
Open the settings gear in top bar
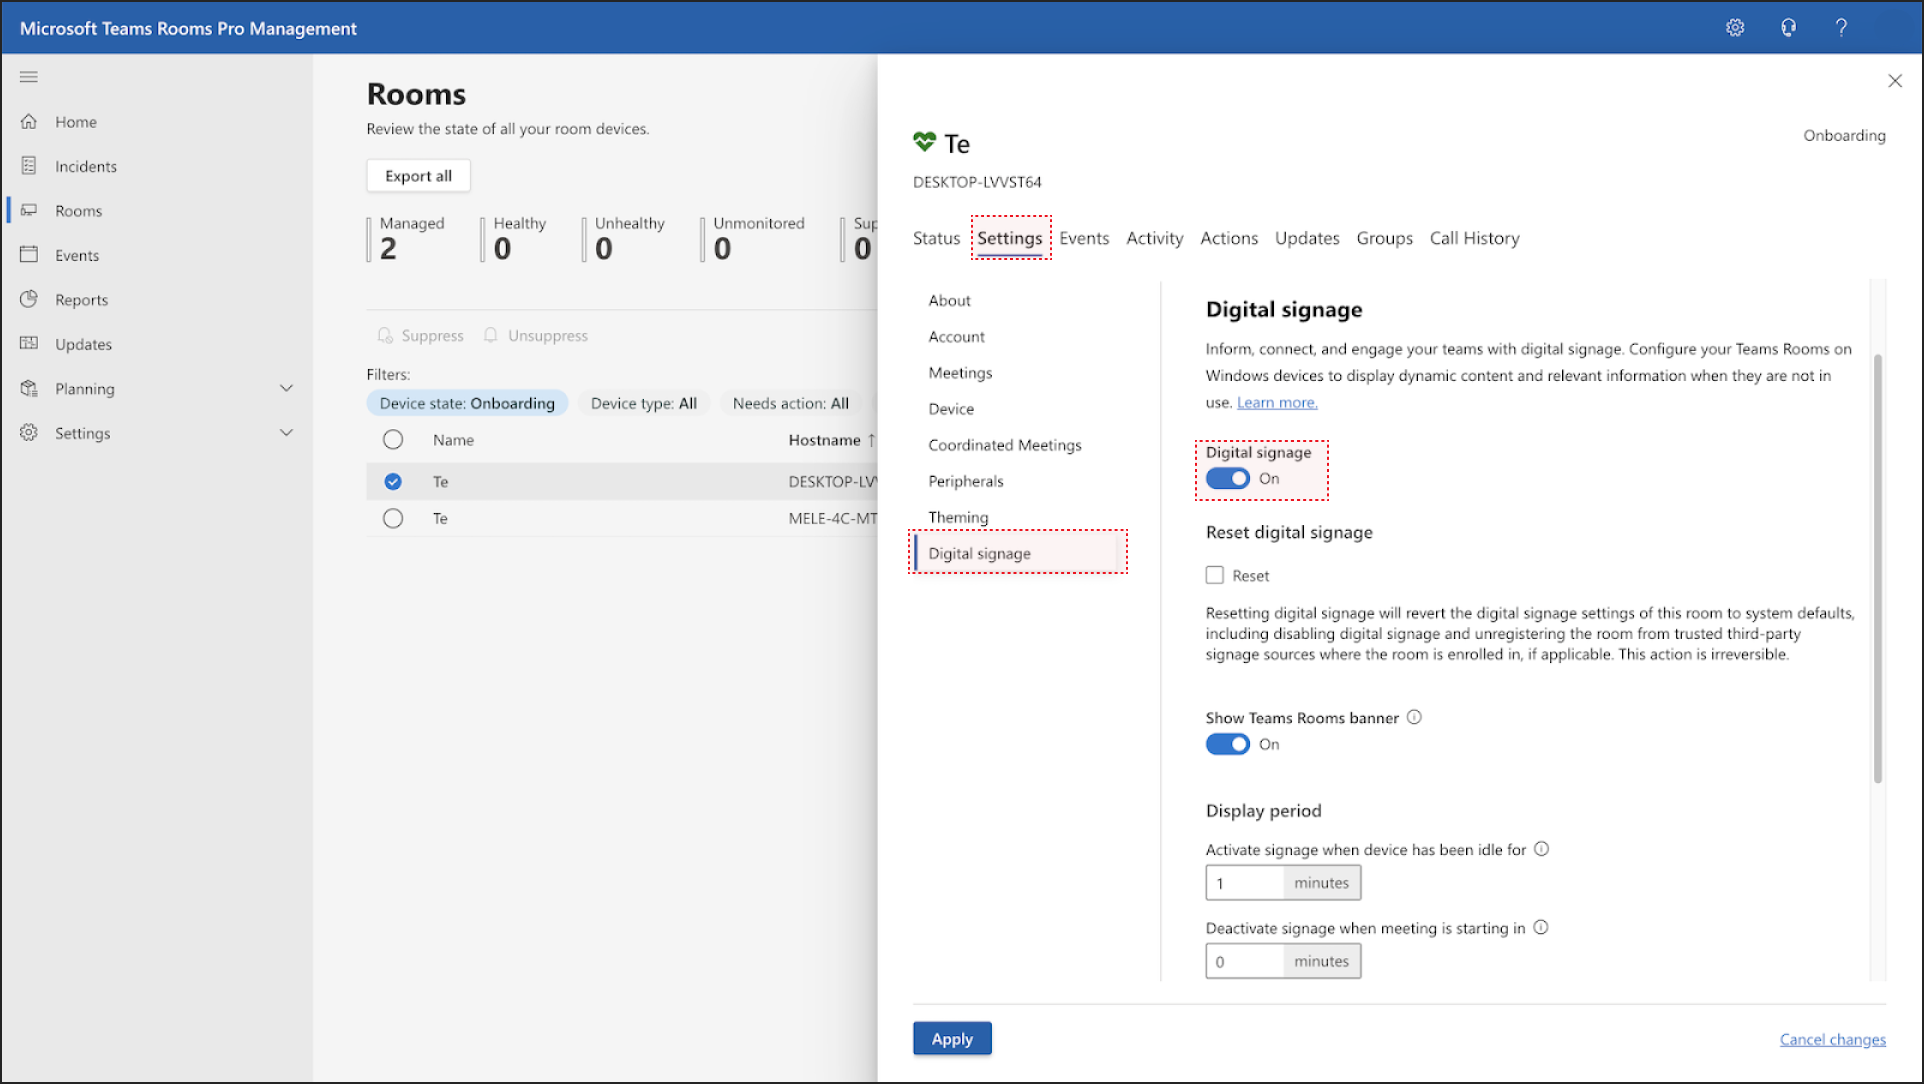[x=1735, y=28]
